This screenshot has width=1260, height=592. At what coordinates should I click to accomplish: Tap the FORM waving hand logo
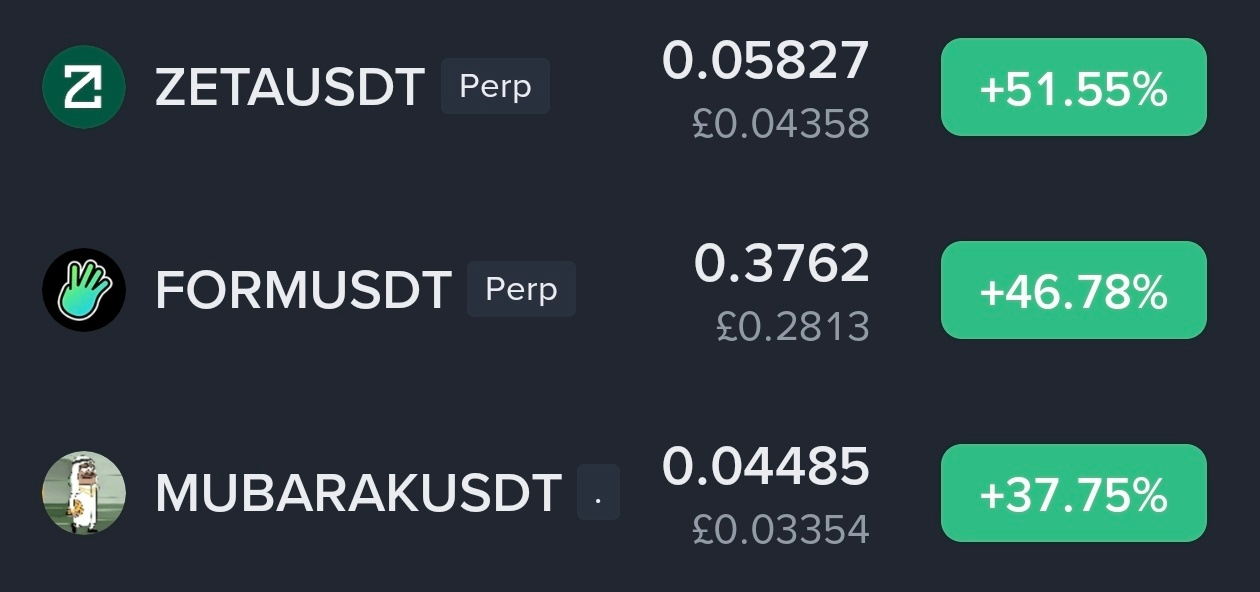pyautogui.click(x=84, y=290)
